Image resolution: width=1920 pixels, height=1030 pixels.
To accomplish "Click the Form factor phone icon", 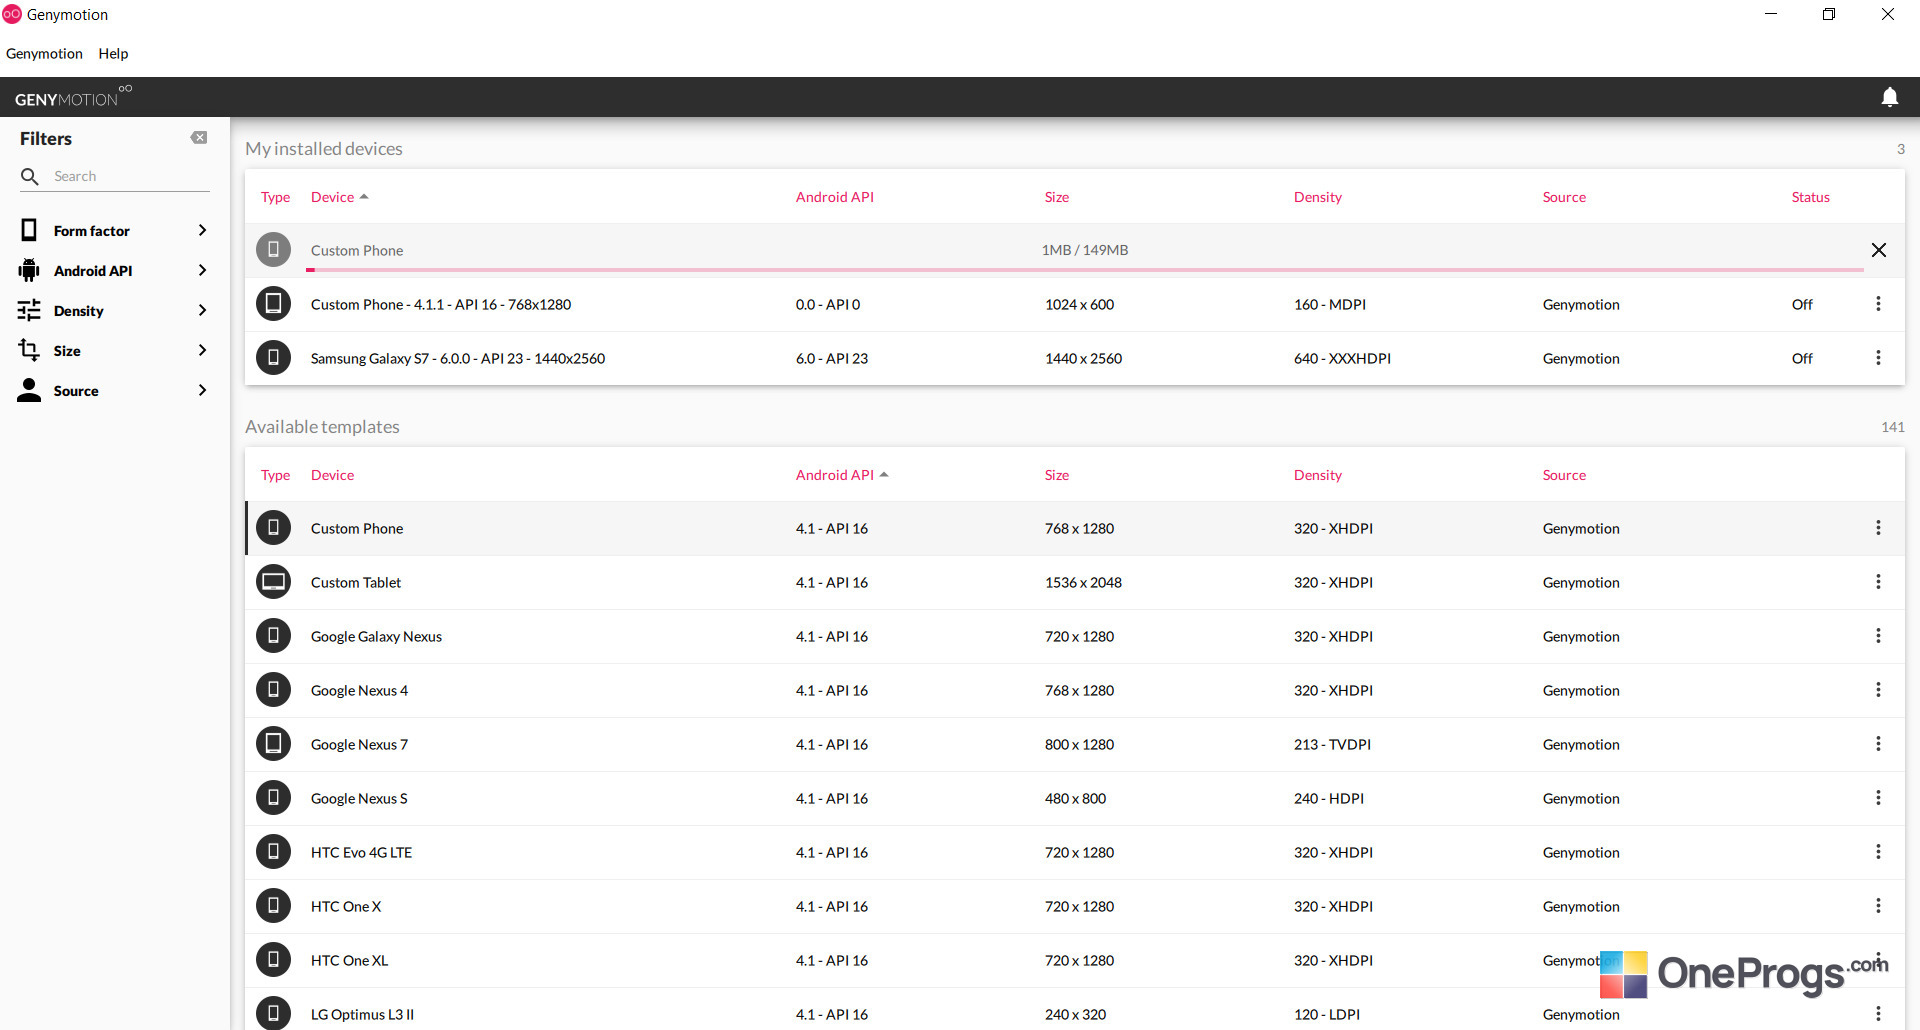I will click(29, 230).
